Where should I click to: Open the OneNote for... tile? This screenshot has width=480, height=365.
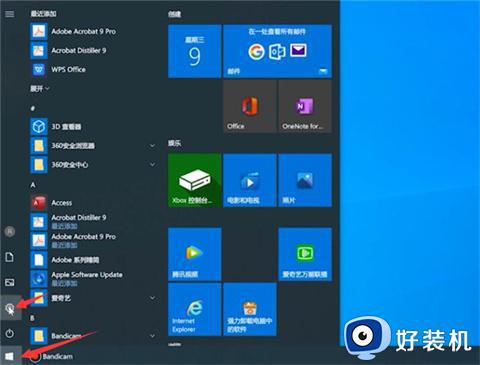pyautogui.click(x=305, y=106)
